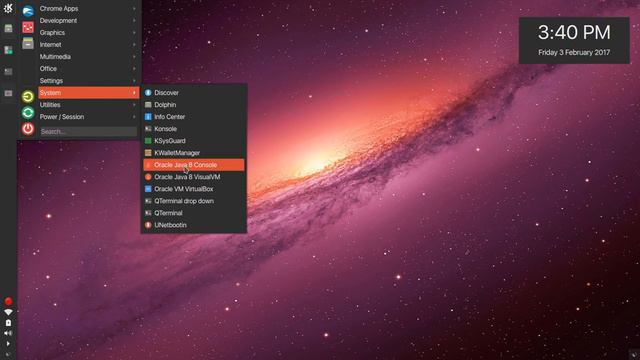This screenshot has width=640, height=360.
Task: Expand the Internet submenu arrow
Action: point(134,44)
